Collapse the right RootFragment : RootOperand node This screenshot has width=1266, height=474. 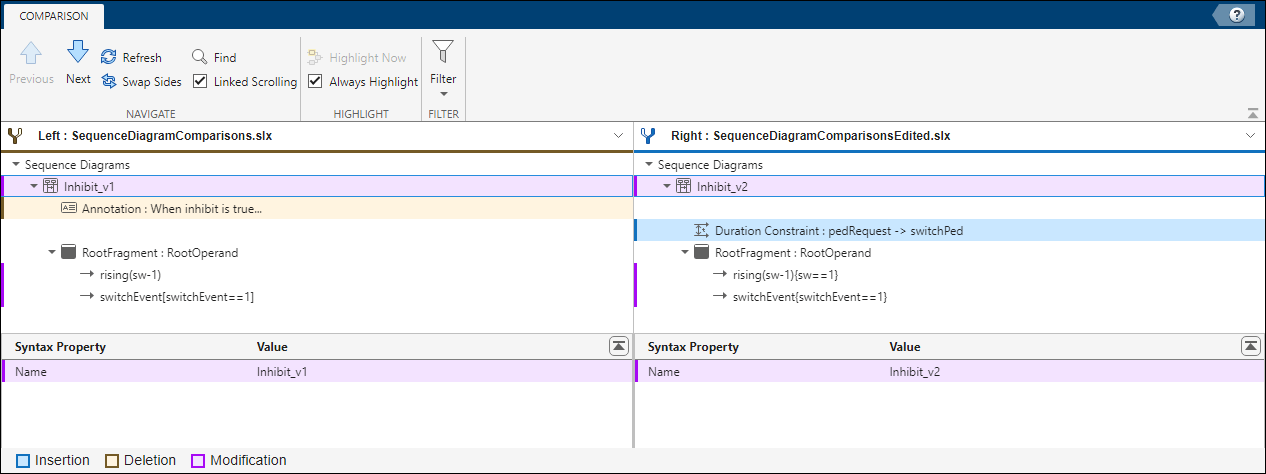(684, 253)
